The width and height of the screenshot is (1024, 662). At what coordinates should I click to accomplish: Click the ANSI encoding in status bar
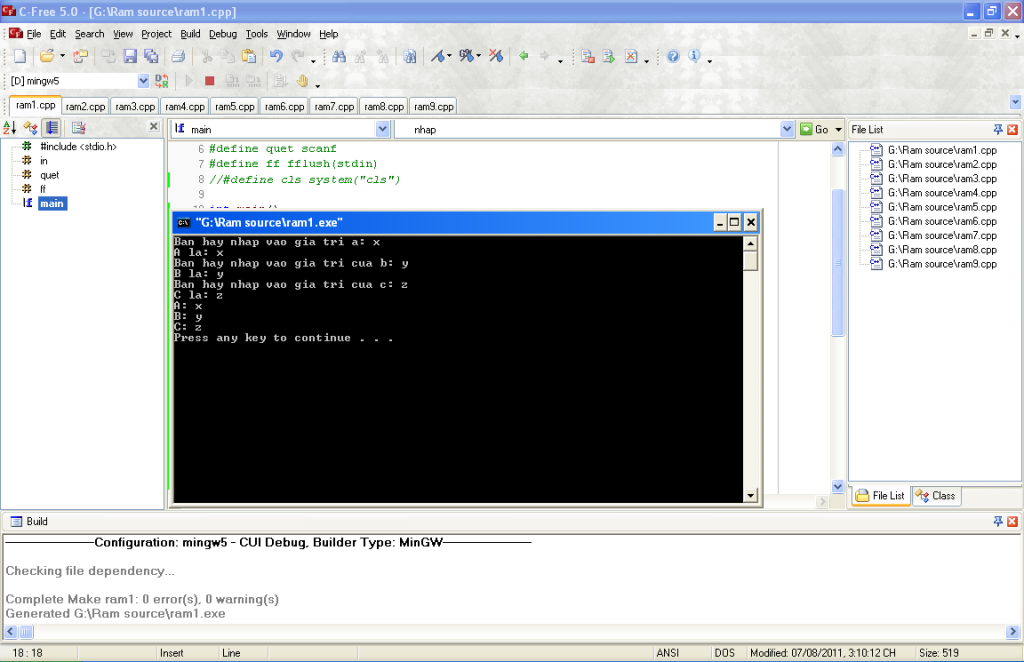coord(667,653)
